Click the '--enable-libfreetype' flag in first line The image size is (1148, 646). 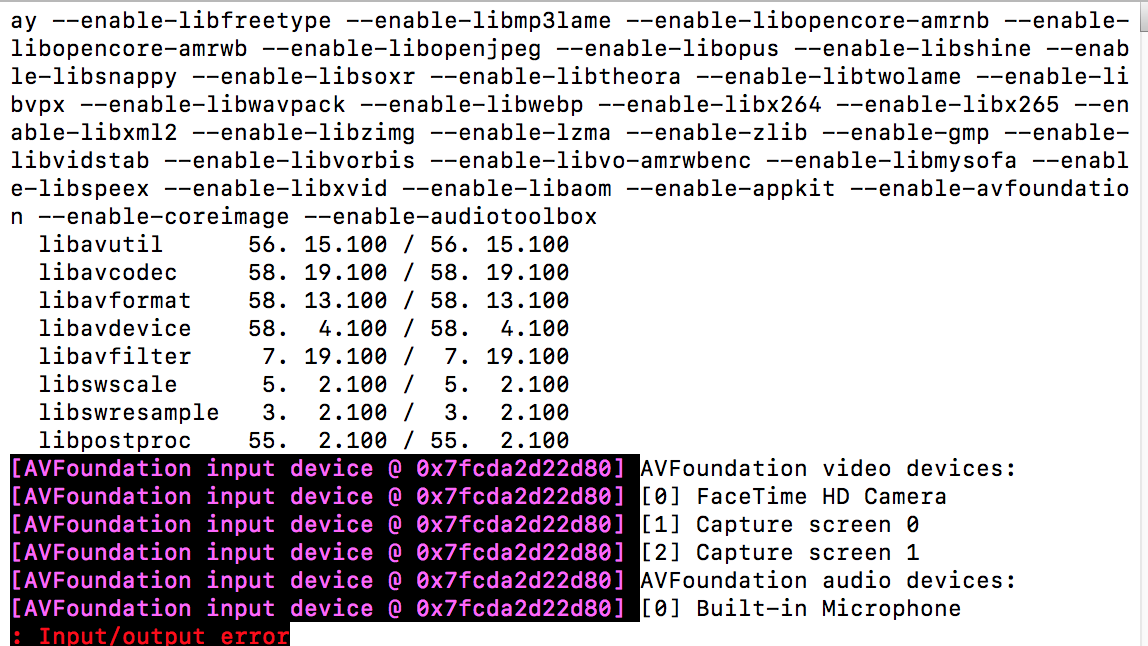[x=192, y=21]
